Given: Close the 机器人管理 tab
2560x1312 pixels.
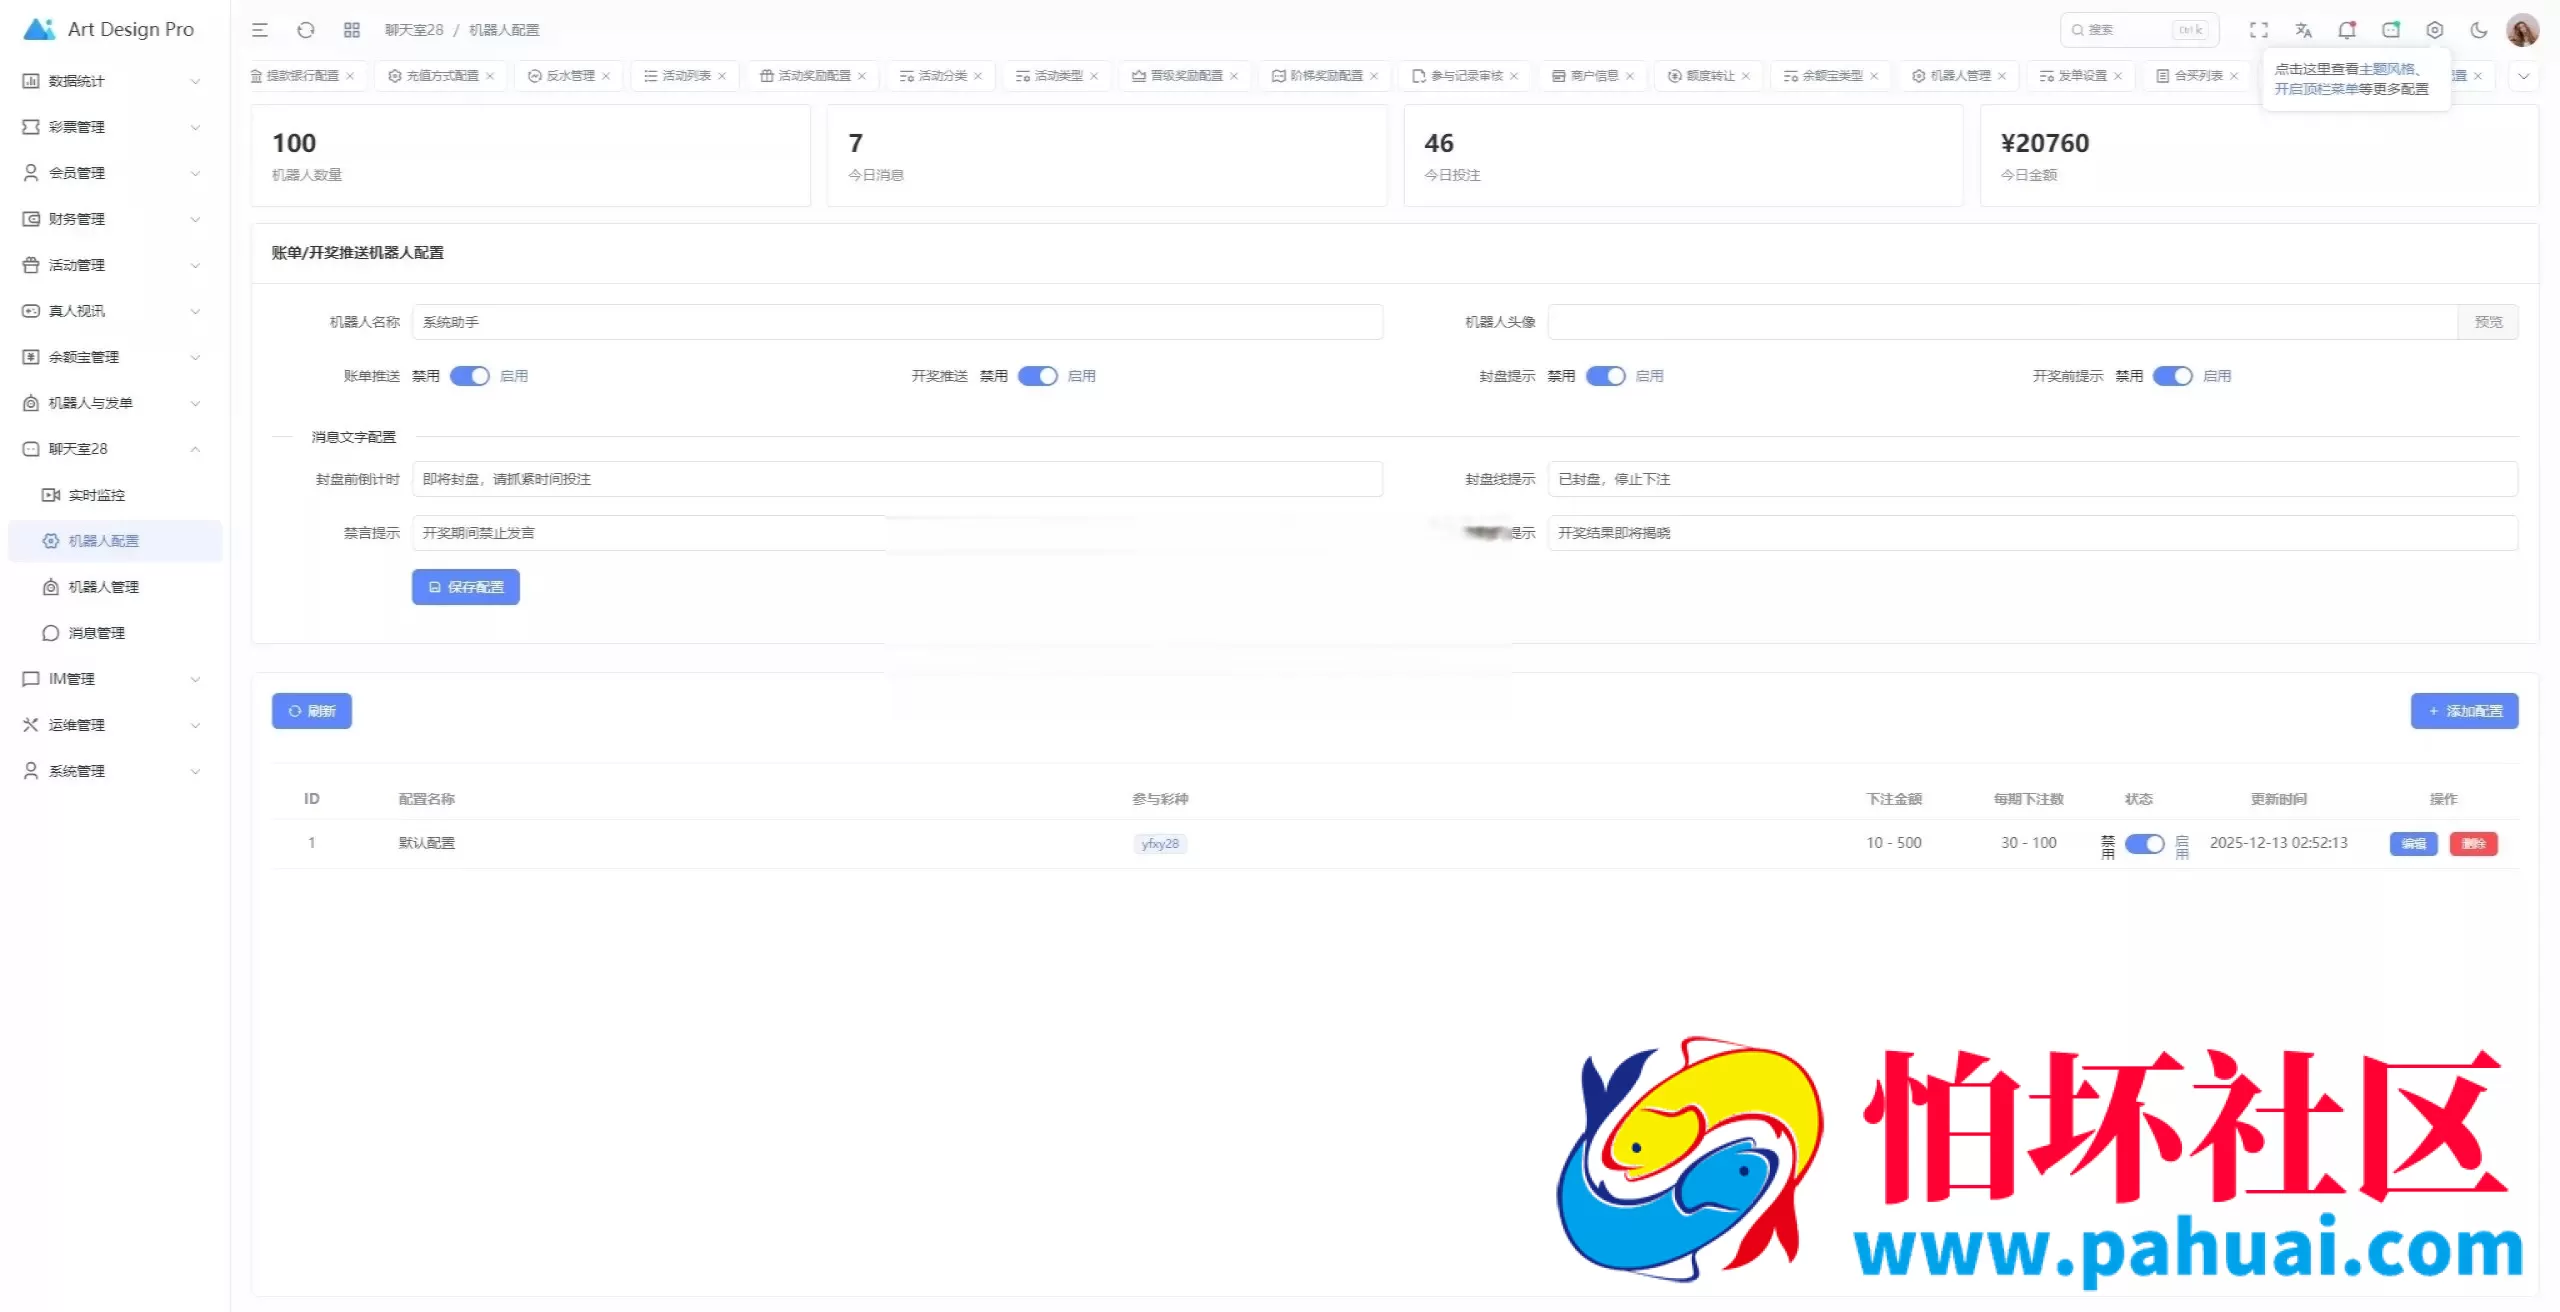Looking at the screenshot, I should [x=2002, y=76].
